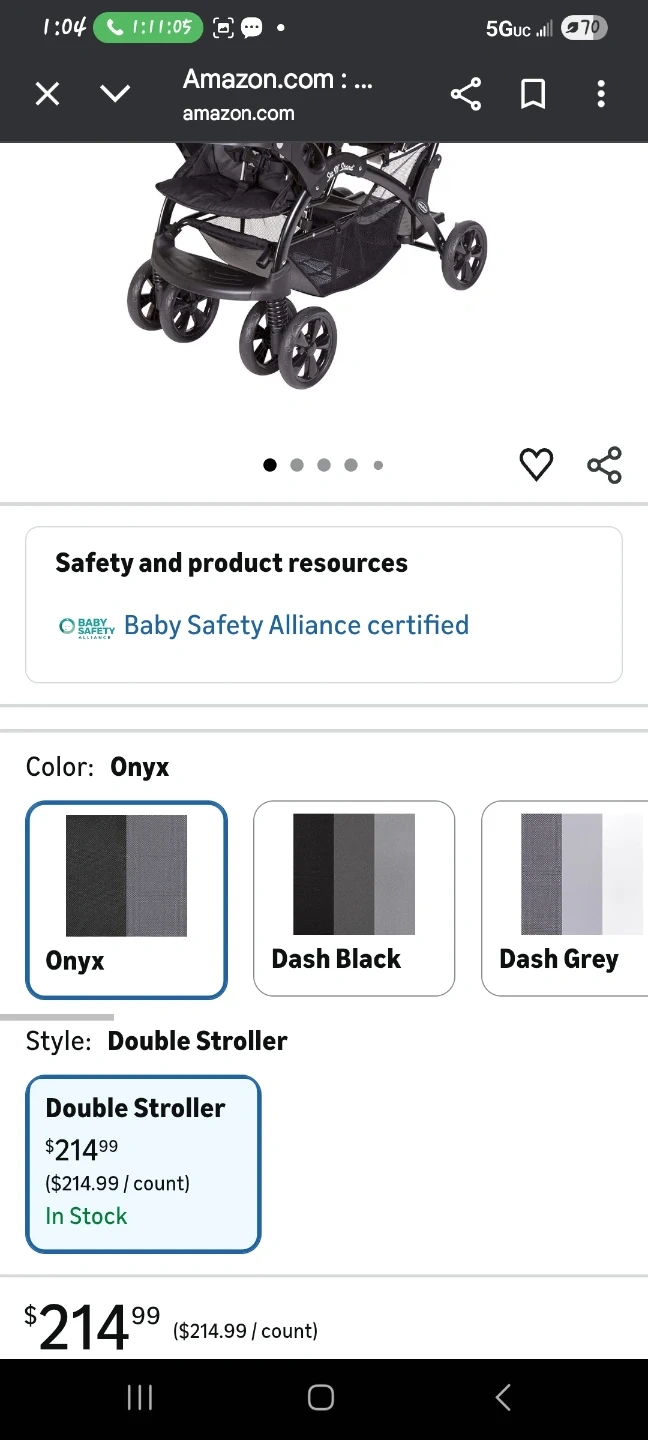648x1440 pixels.
Task: Close the browser tab with X
Action: 47,94
